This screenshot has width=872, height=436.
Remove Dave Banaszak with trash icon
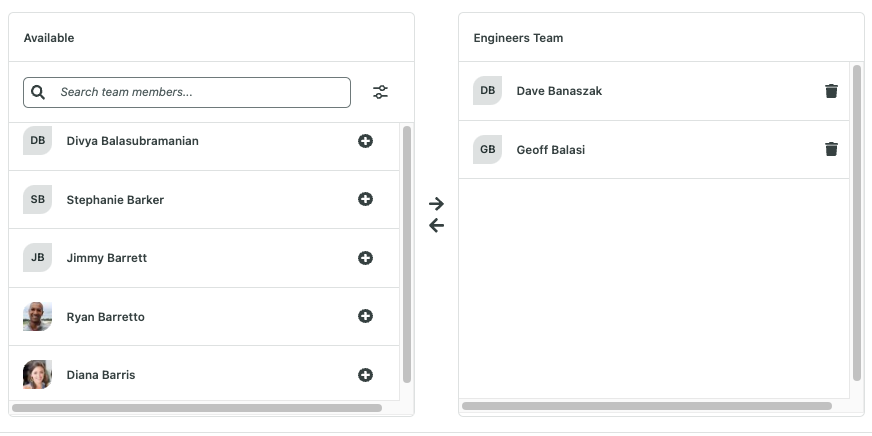point(831,91)
